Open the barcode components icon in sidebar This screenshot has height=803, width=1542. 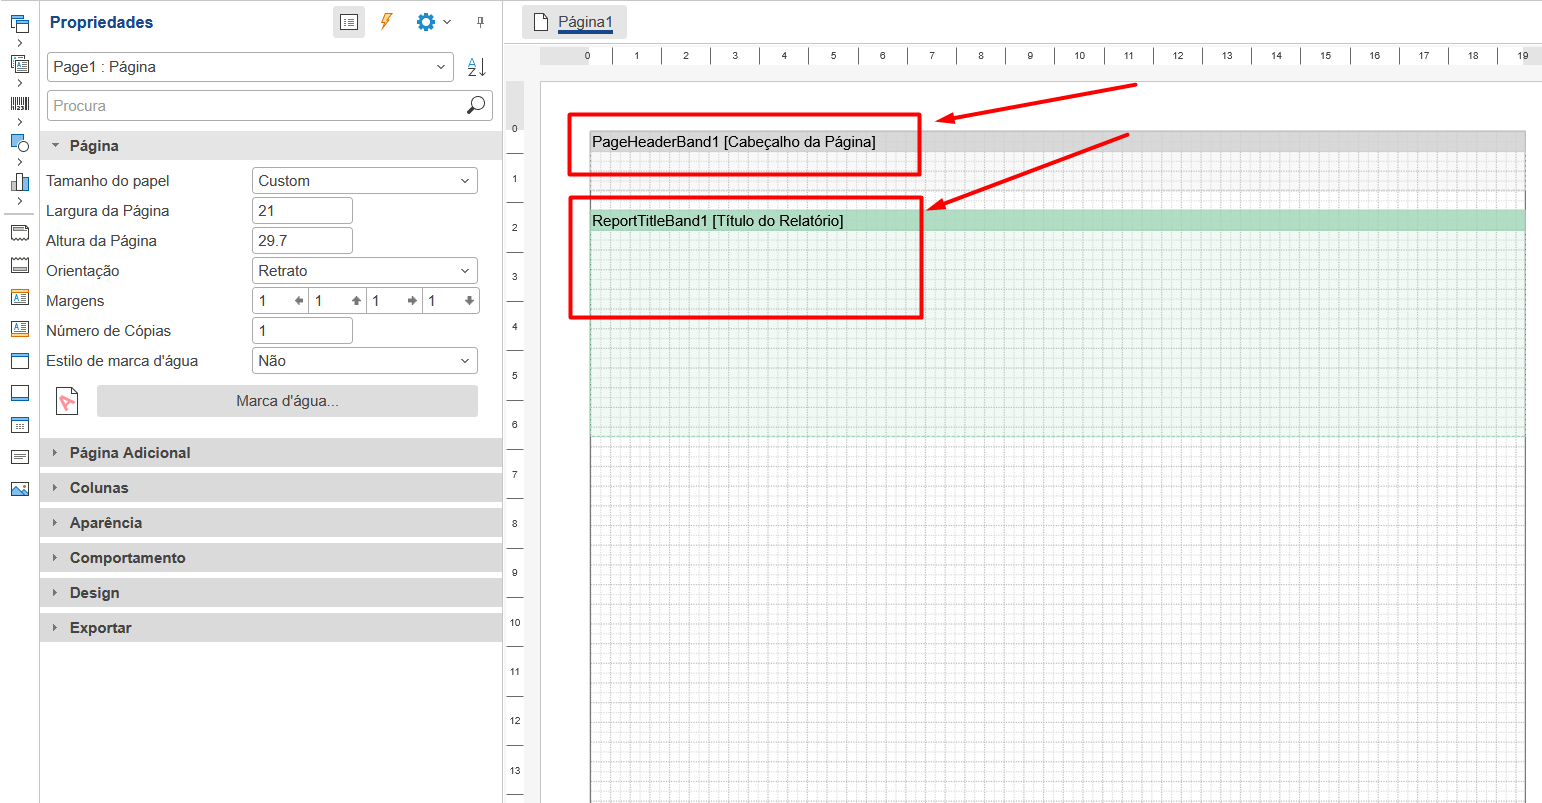[x=19, y=103]
